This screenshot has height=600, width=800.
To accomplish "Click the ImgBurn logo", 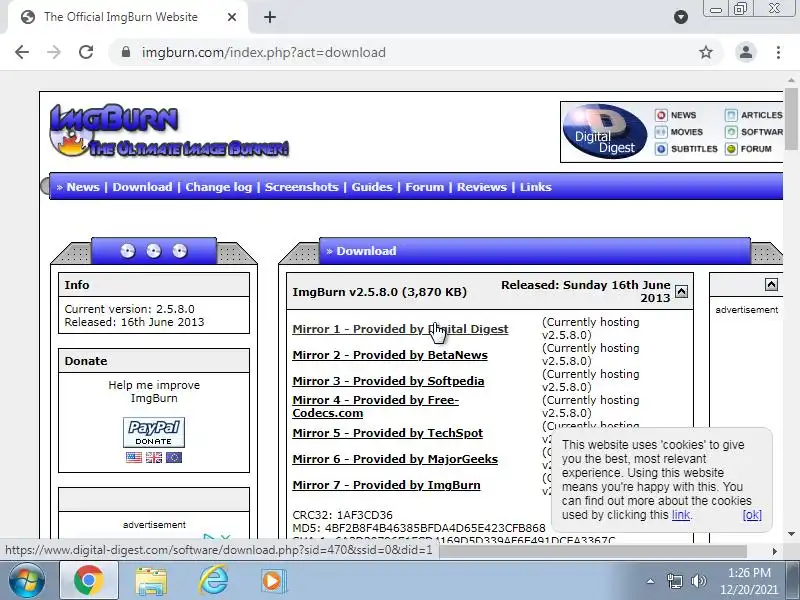I will click(x=169, y=130).
